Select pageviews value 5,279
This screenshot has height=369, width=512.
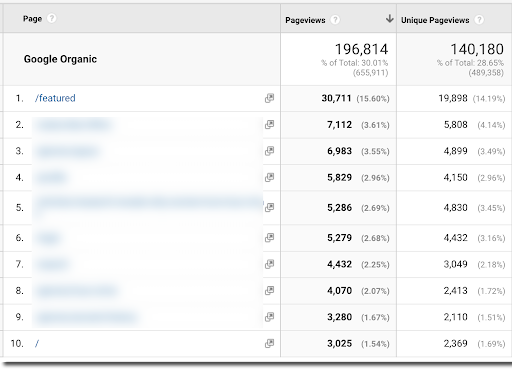coord(339,238)
